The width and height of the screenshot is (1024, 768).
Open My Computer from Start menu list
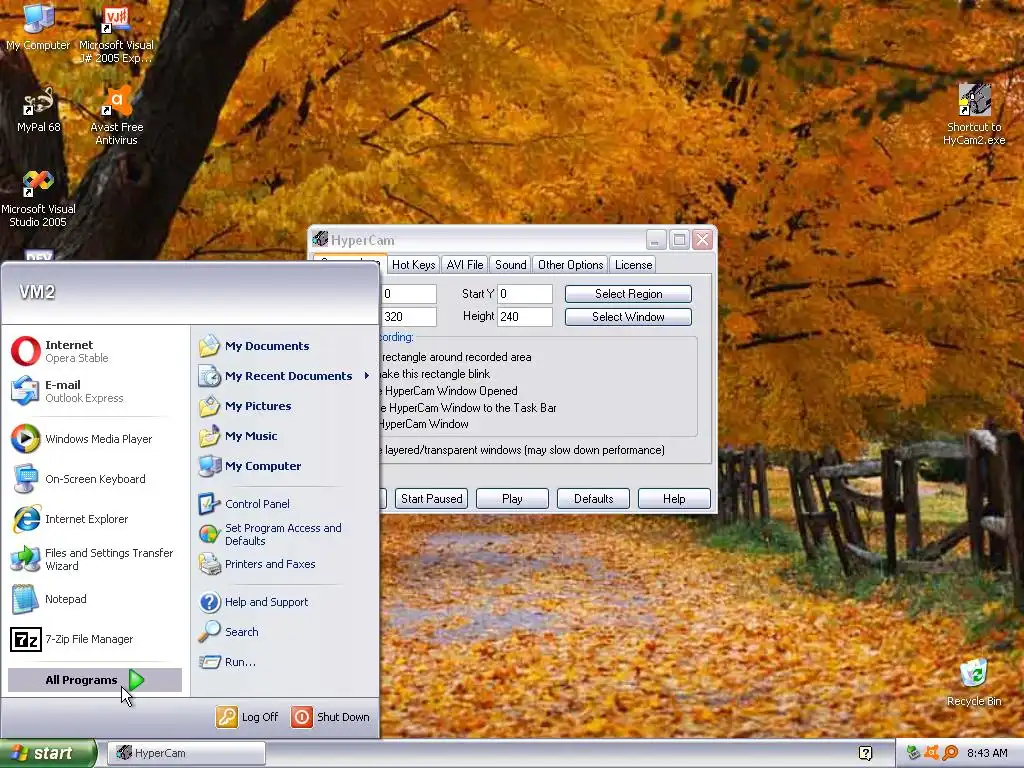pyautogui.click(x=285, y=466)
